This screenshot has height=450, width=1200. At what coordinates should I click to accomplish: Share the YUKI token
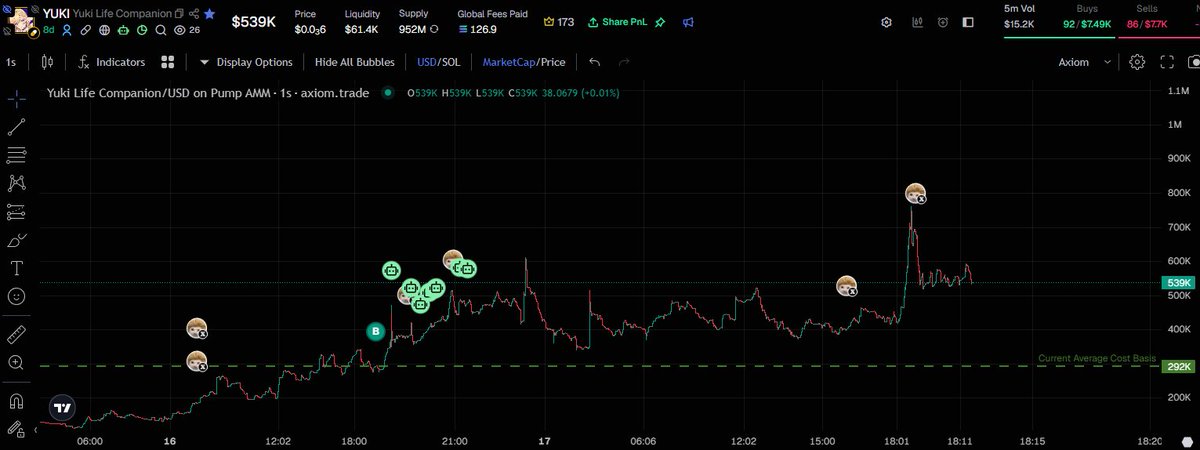pyautogui.click(x=194, y=14)
